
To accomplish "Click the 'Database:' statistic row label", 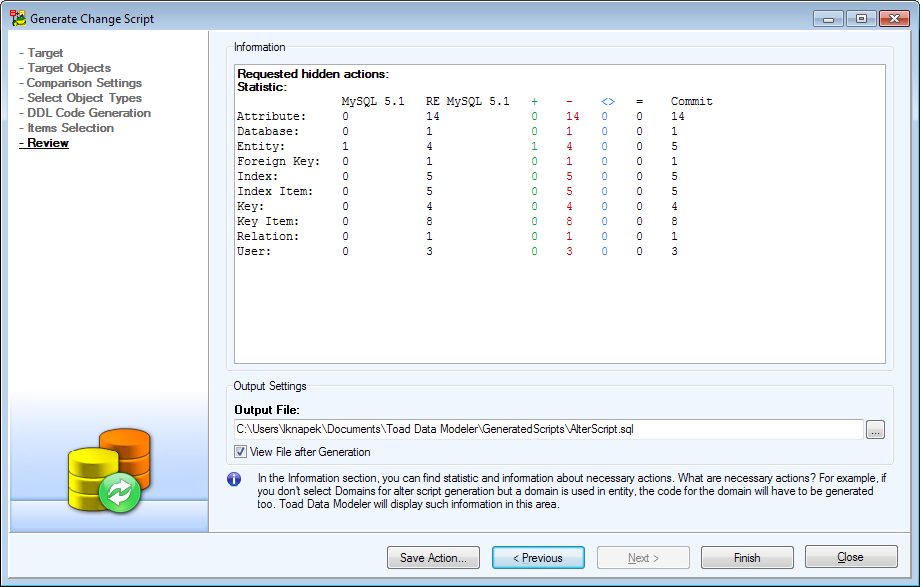I will click(268, 131).
